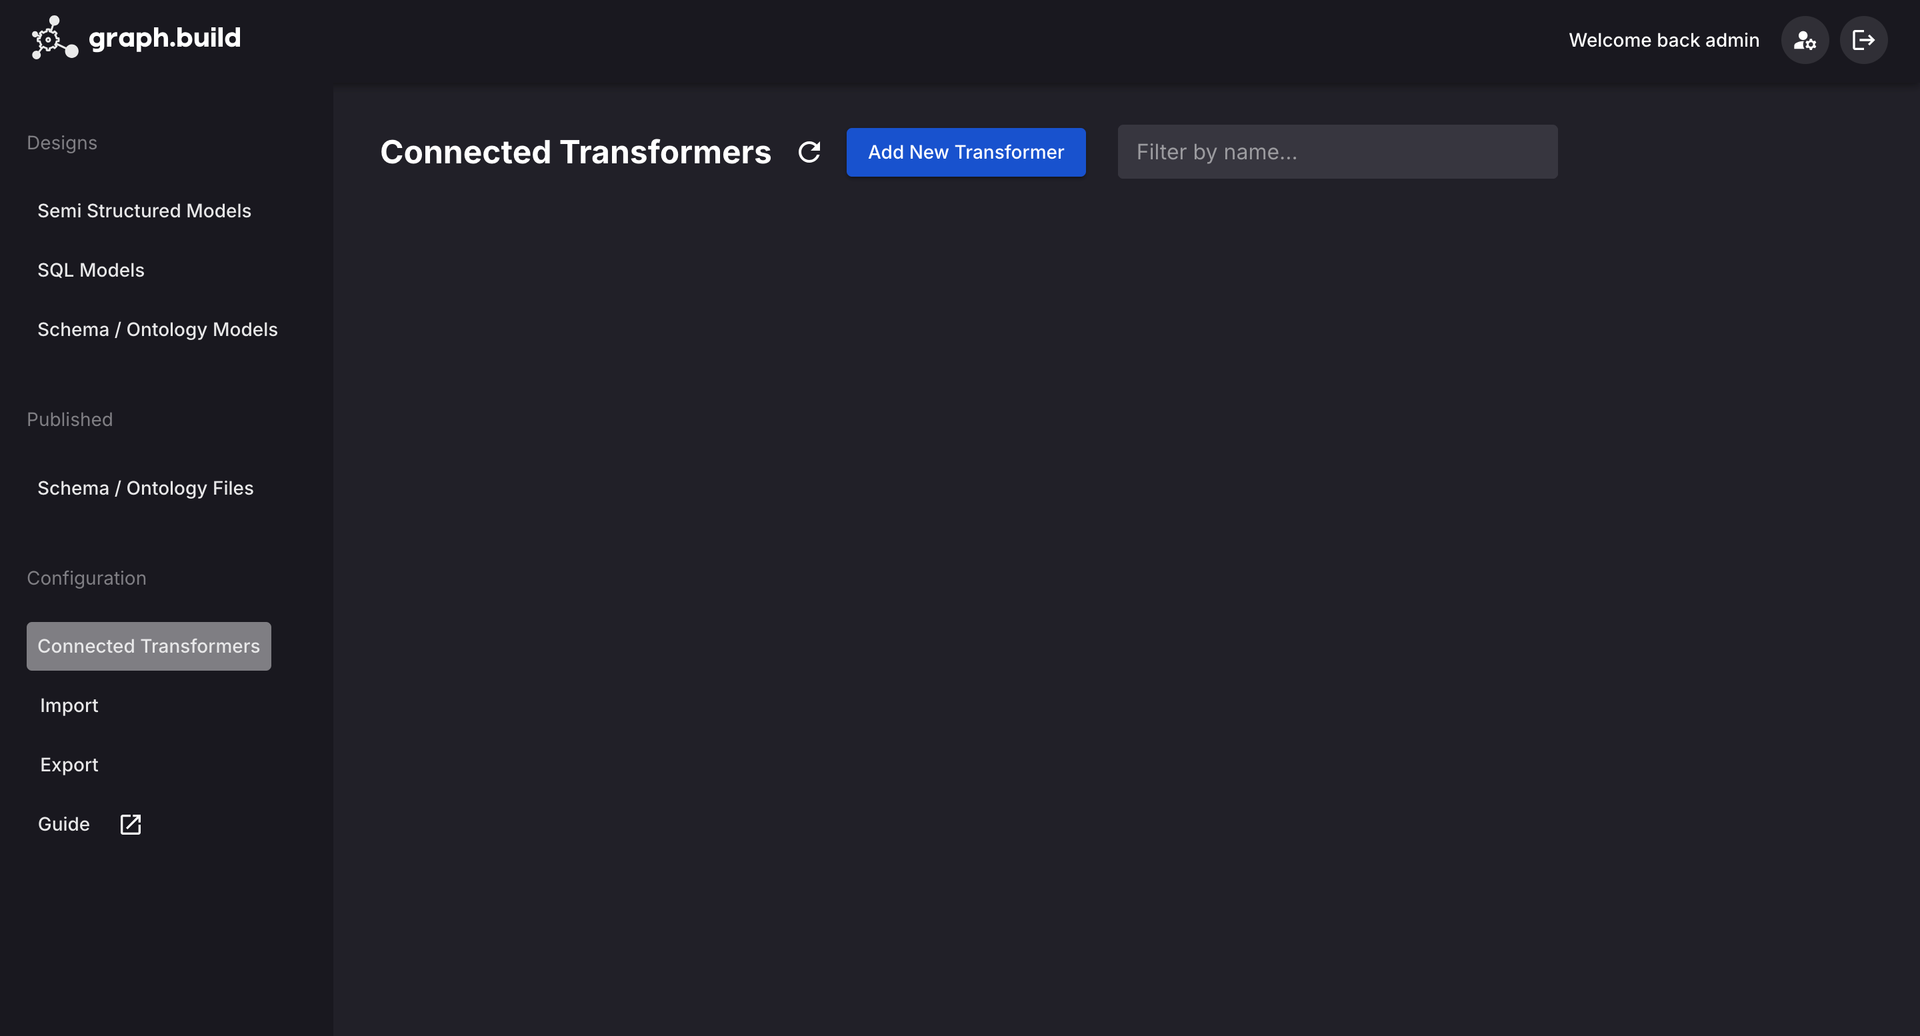Click the graph.build brand name

click(165, 38)
